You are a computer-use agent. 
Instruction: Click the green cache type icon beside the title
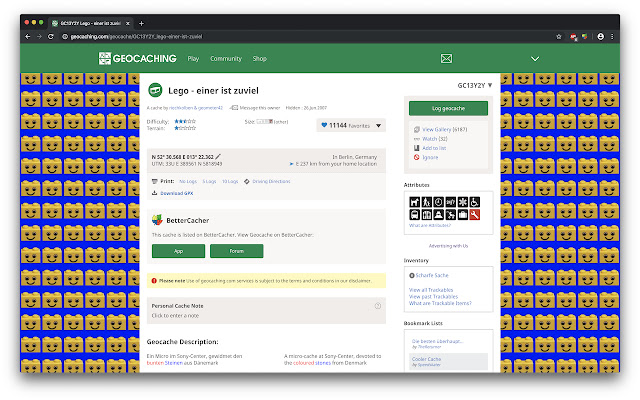(x=155, y=90)
